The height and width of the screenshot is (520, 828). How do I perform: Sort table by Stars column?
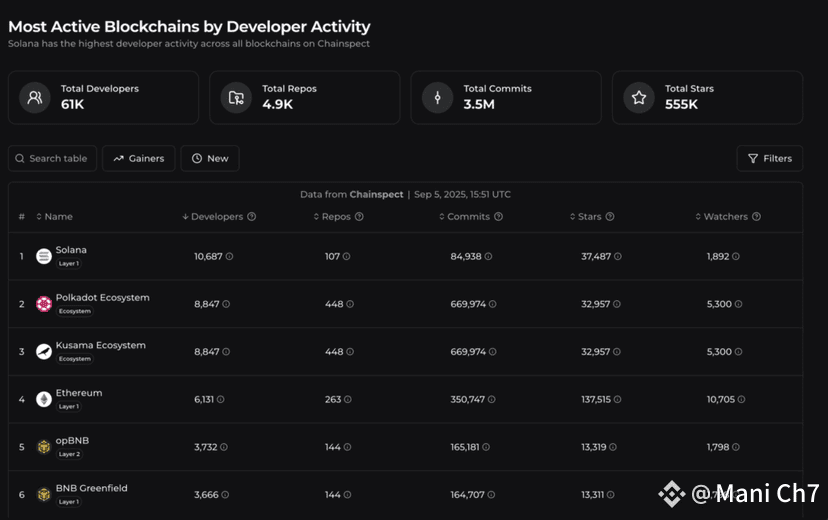point(586,216)
